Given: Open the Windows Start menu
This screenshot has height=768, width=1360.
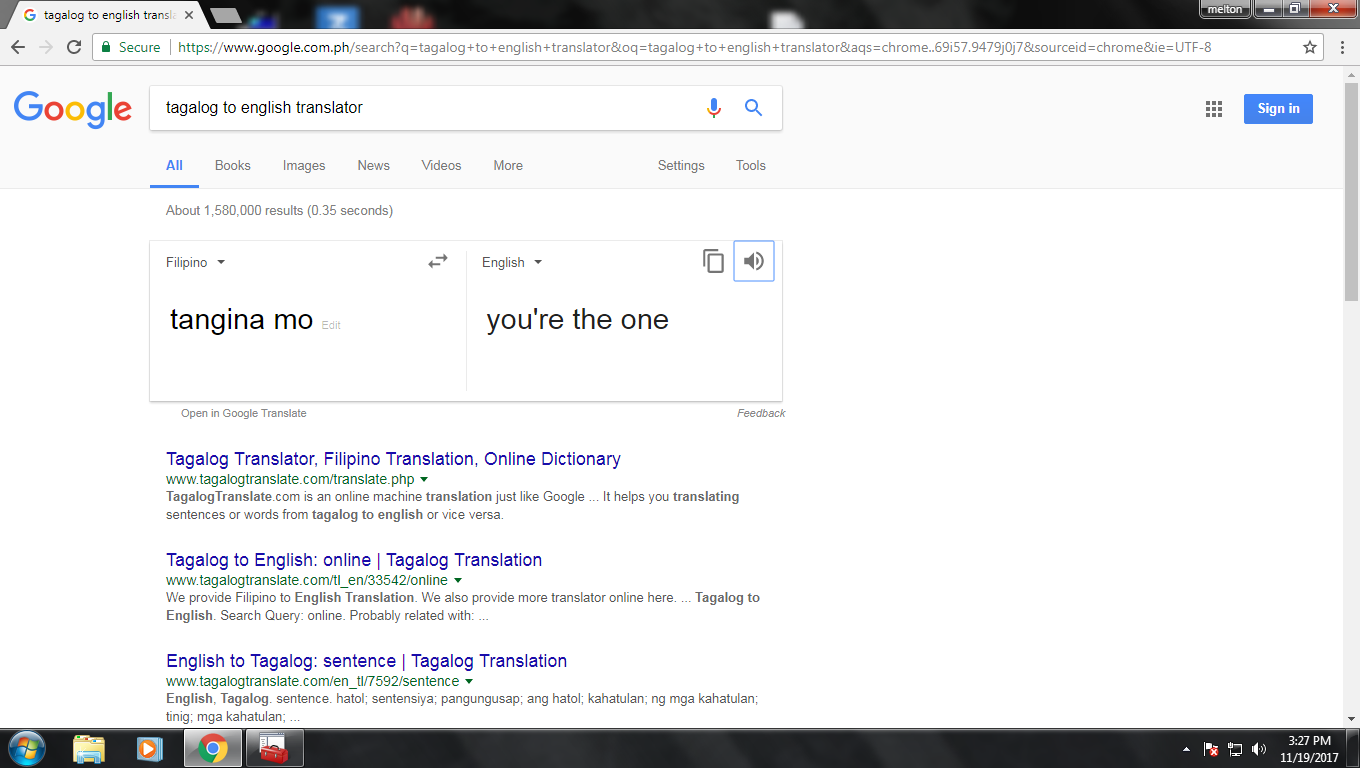Looking at the screenshot, I should click(x=27, y=748).
